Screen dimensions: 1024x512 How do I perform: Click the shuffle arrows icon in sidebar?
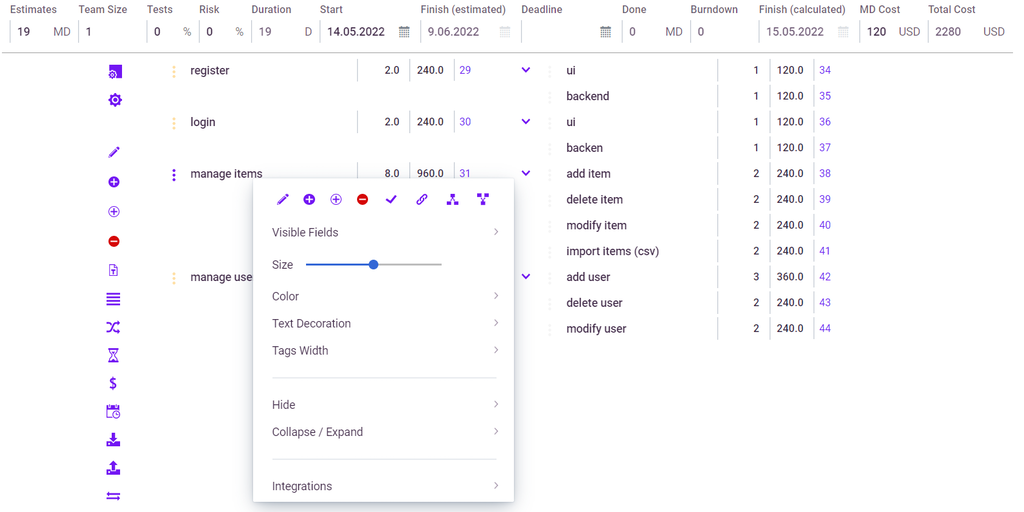[114, 327]
